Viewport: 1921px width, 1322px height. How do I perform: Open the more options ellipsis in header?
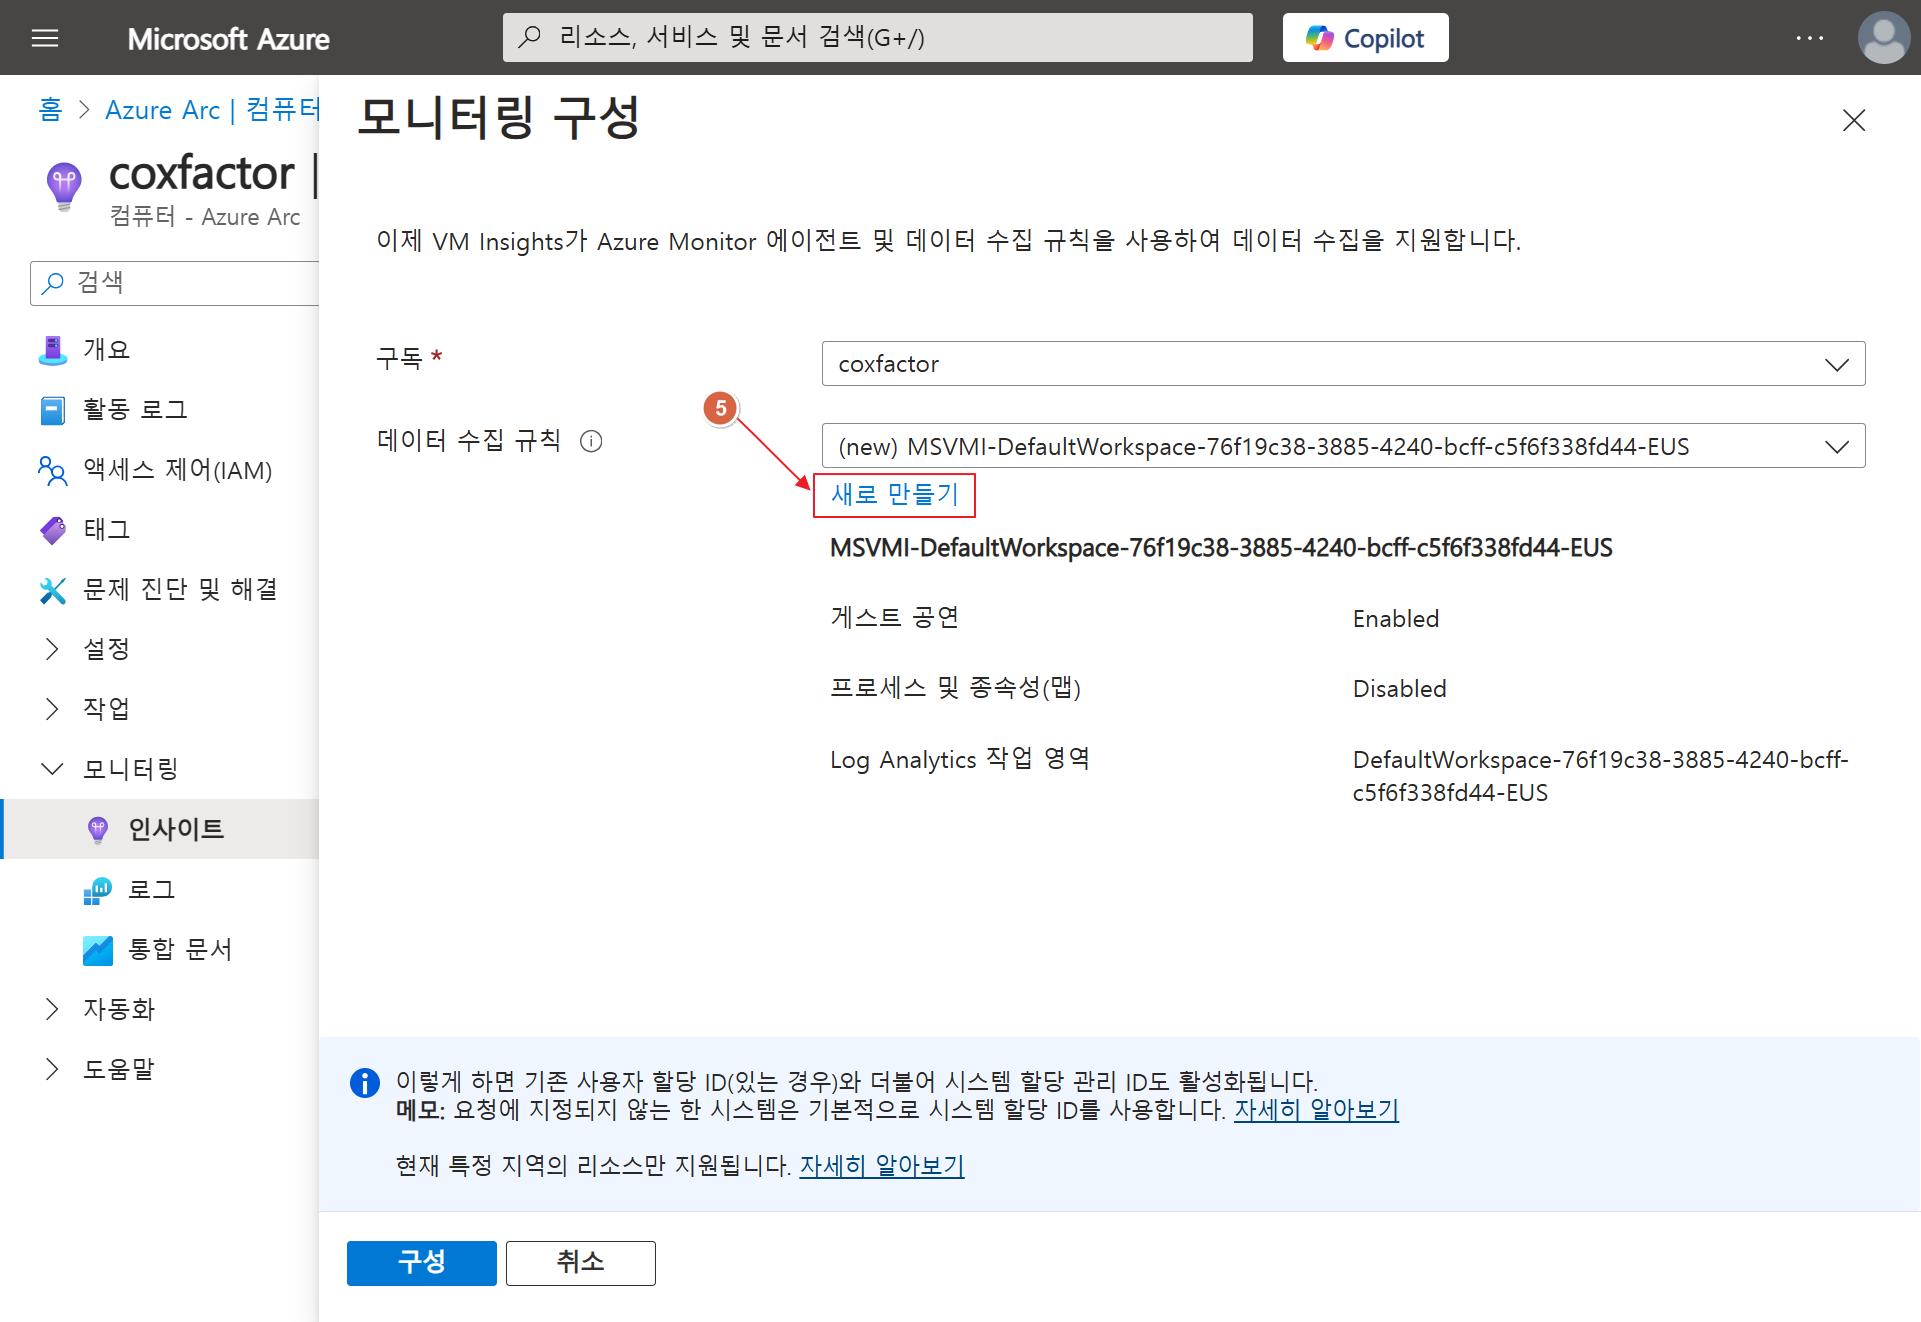click(x=1809, y=38)
